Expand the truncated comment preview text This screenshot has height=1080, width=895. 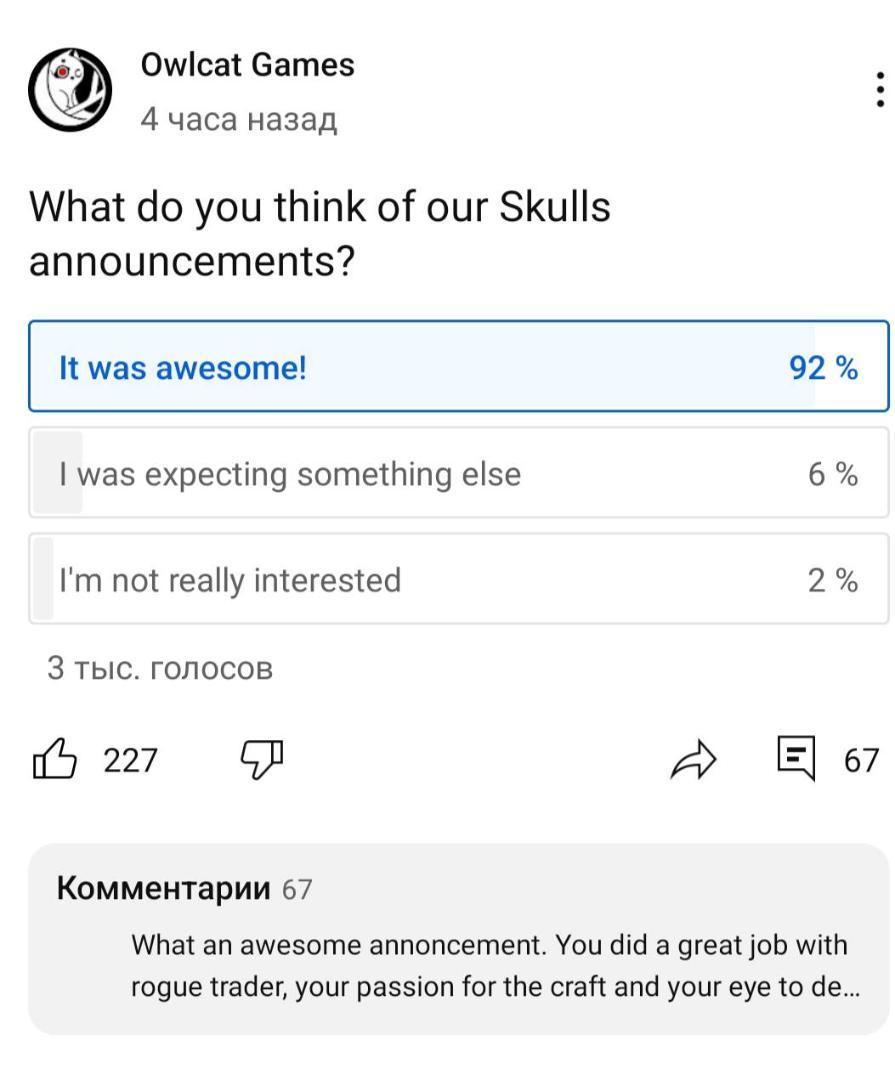pyautogui.click(x=489, y=966)
